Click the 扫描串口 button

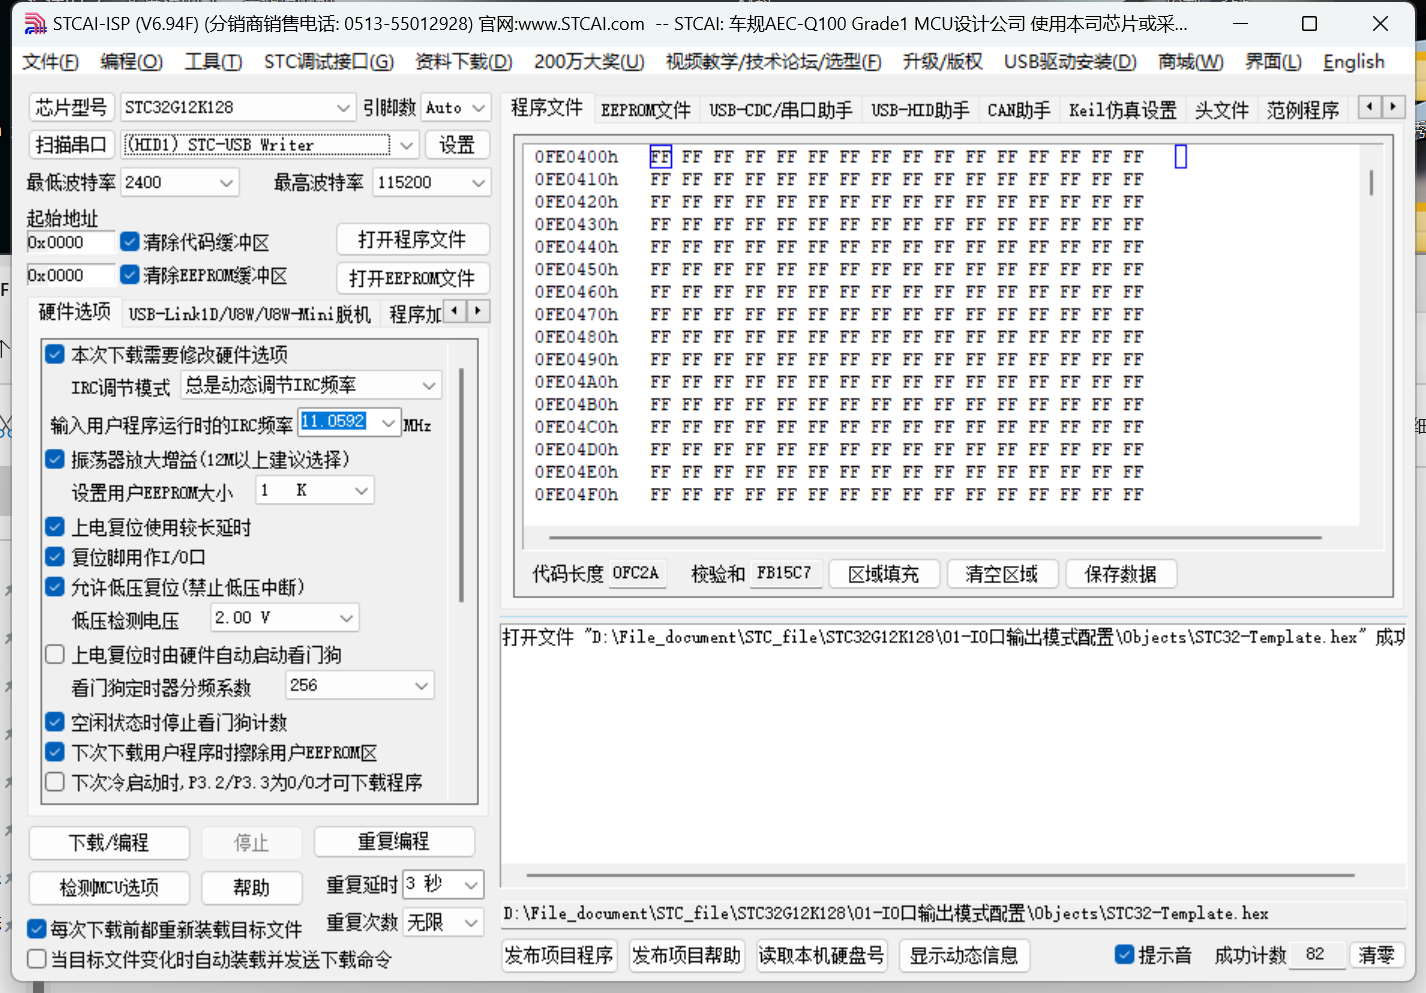[70, 145]
